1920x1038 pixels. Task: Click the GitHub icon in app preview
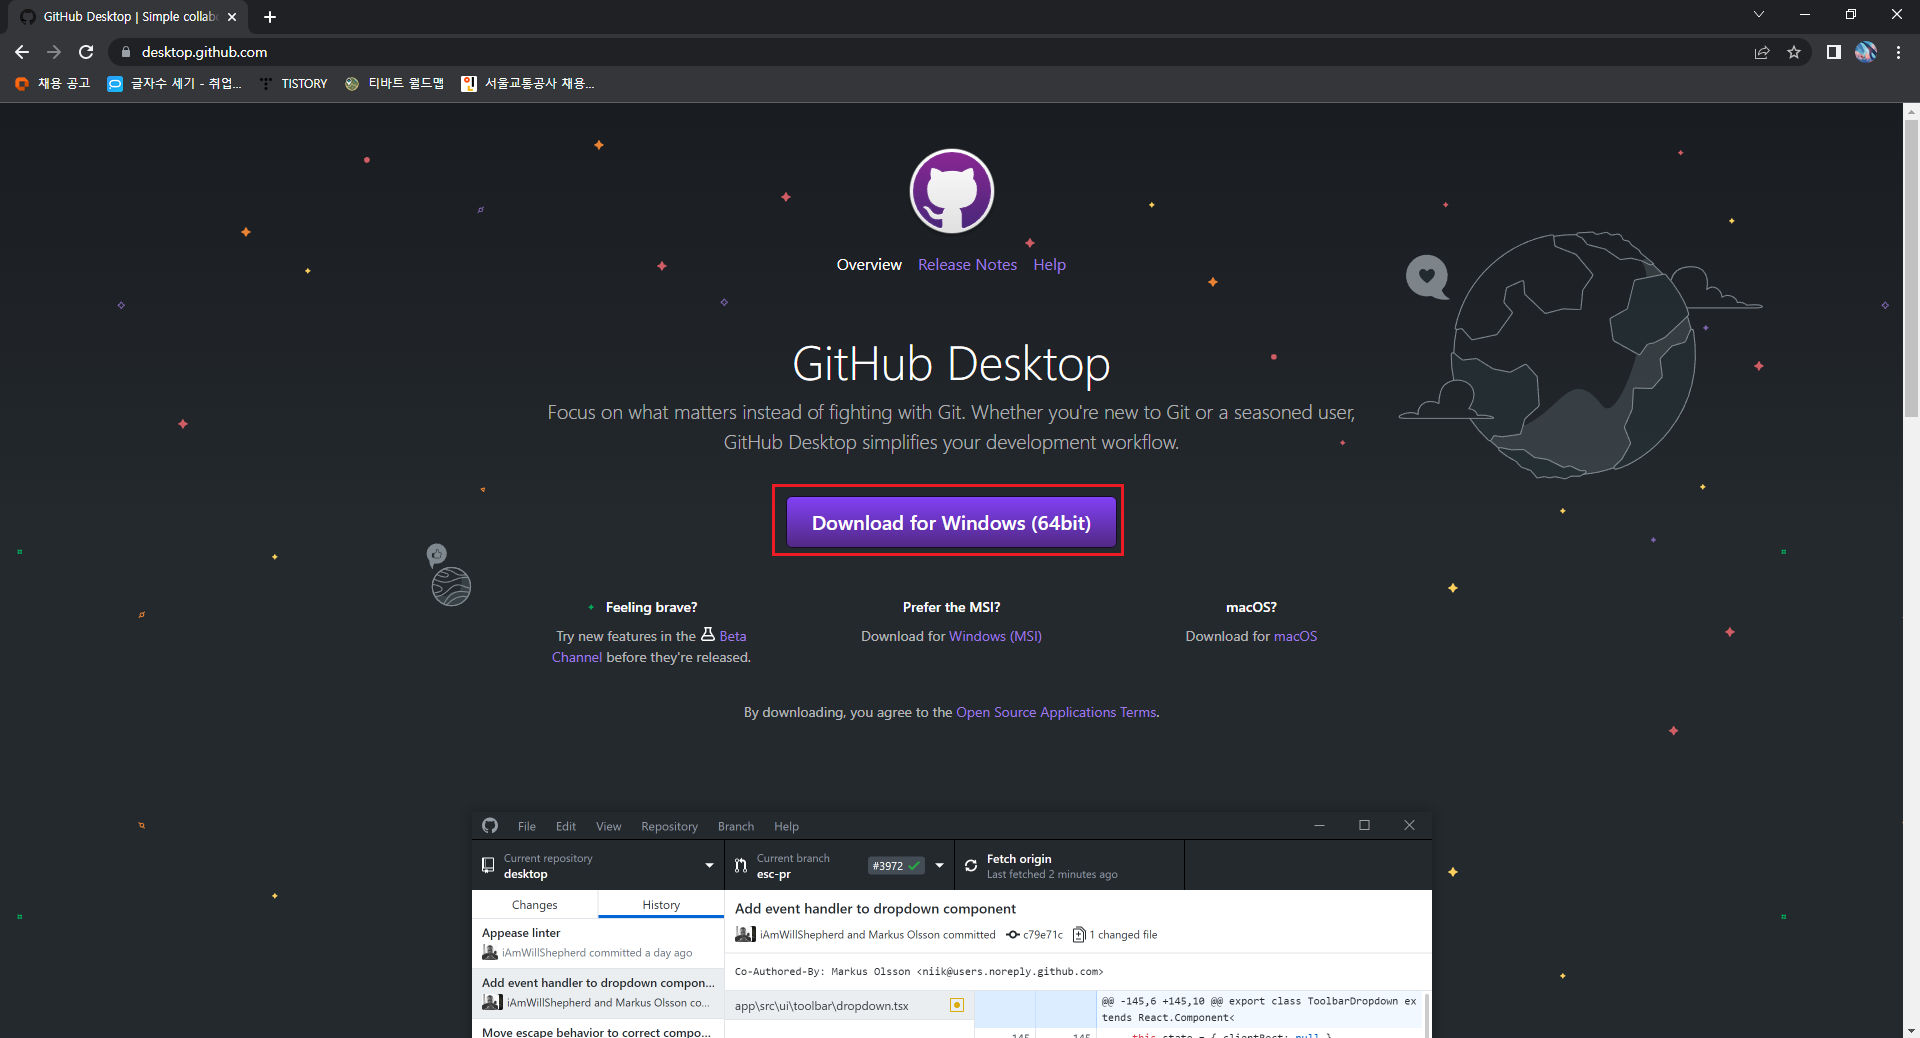tap(490, 826)
